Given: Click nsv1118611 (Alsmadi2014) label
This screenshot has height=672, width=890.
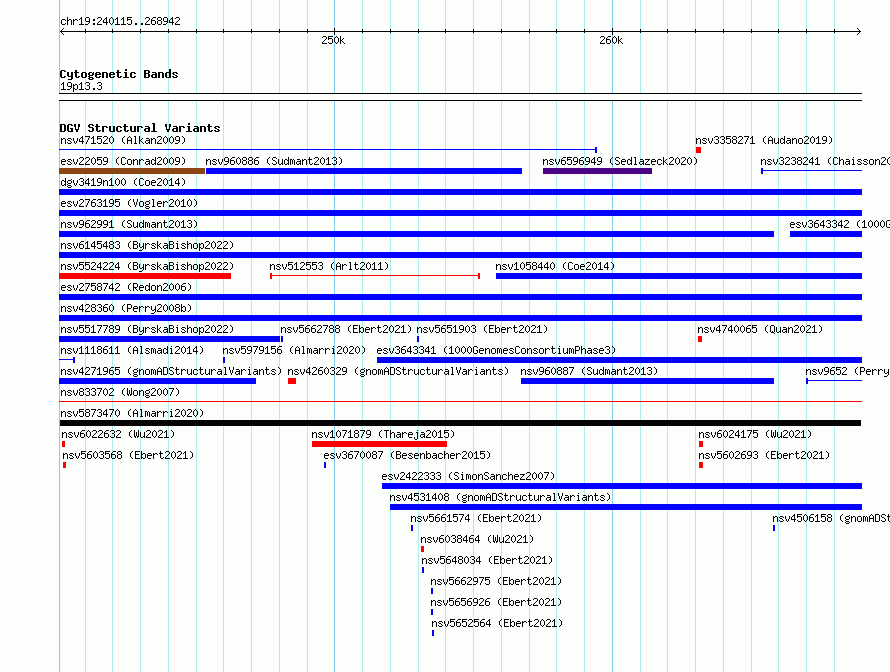Looking at the screenshot, I should tap(132, 350).
